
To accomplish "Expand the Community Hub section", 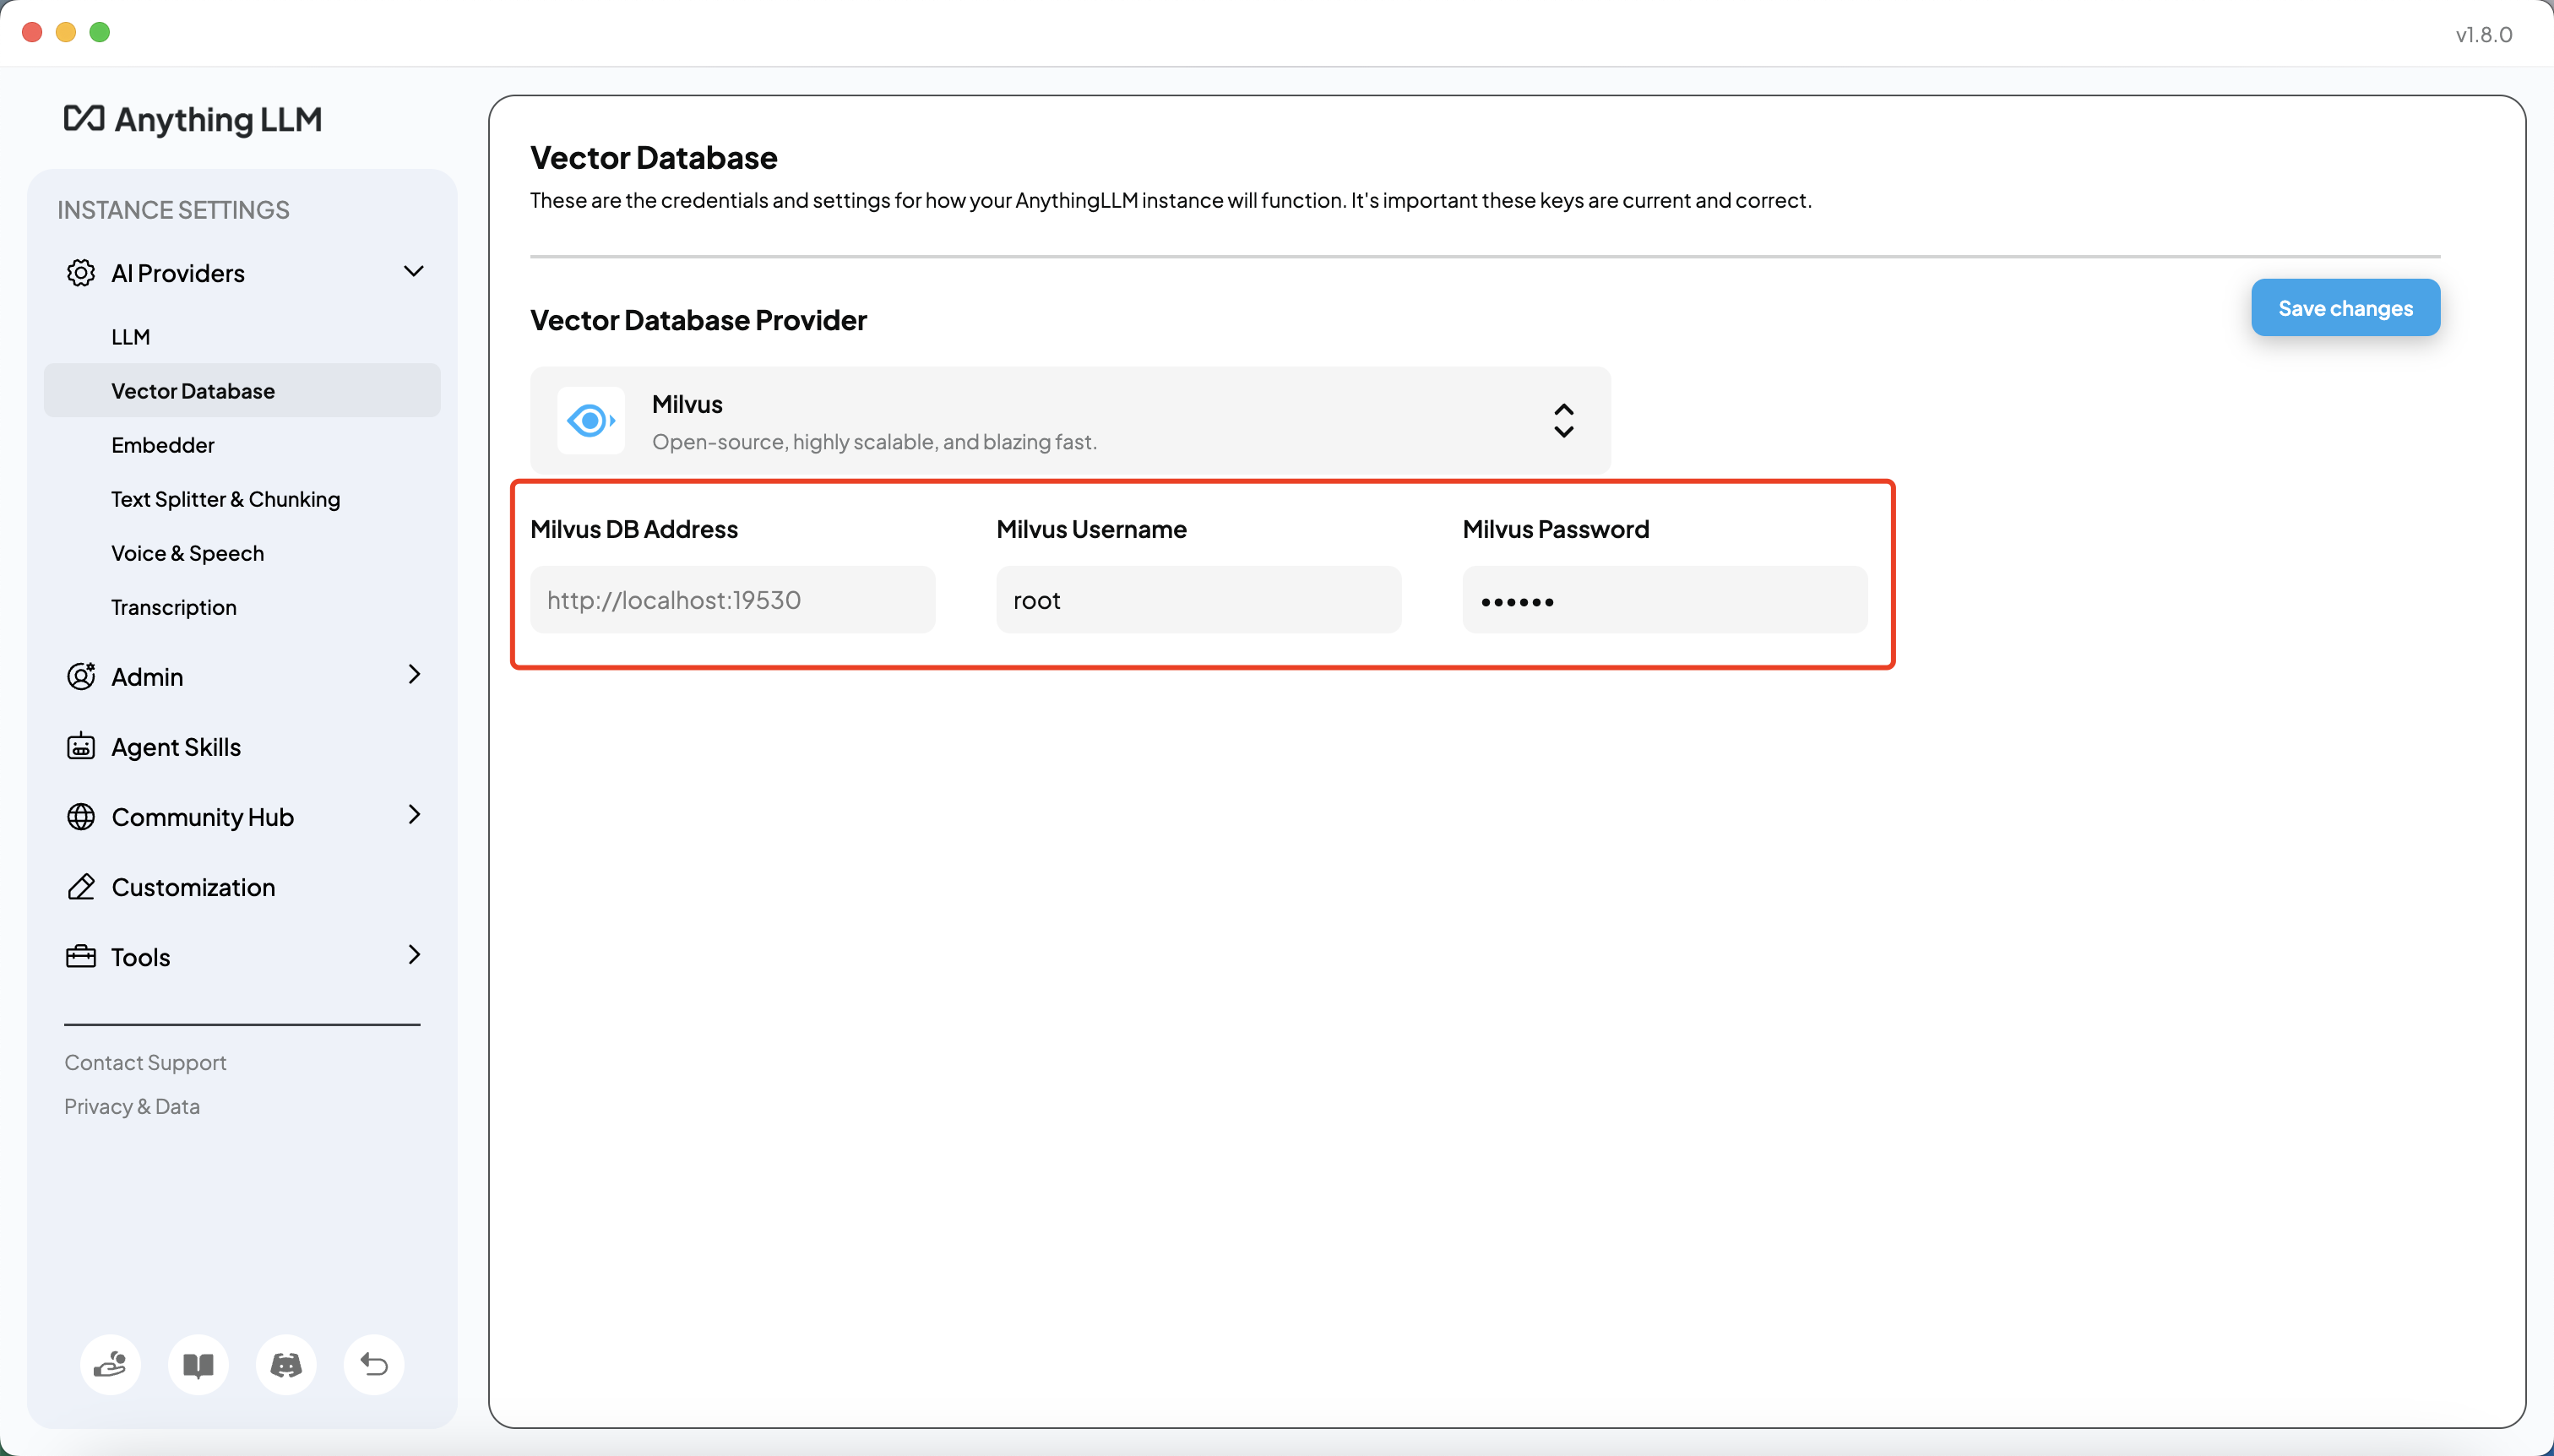I will click(x=414, y=815).
